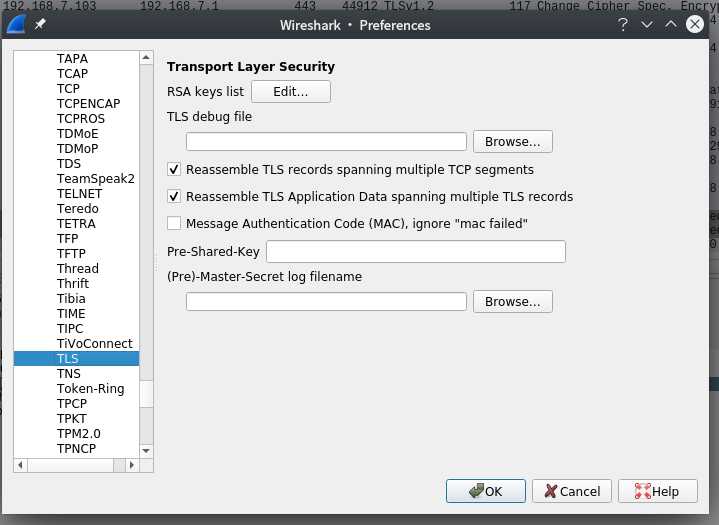The image size is (719, 525).
Task: Open the question mark help icon in title bar
Action: point(623,24)
